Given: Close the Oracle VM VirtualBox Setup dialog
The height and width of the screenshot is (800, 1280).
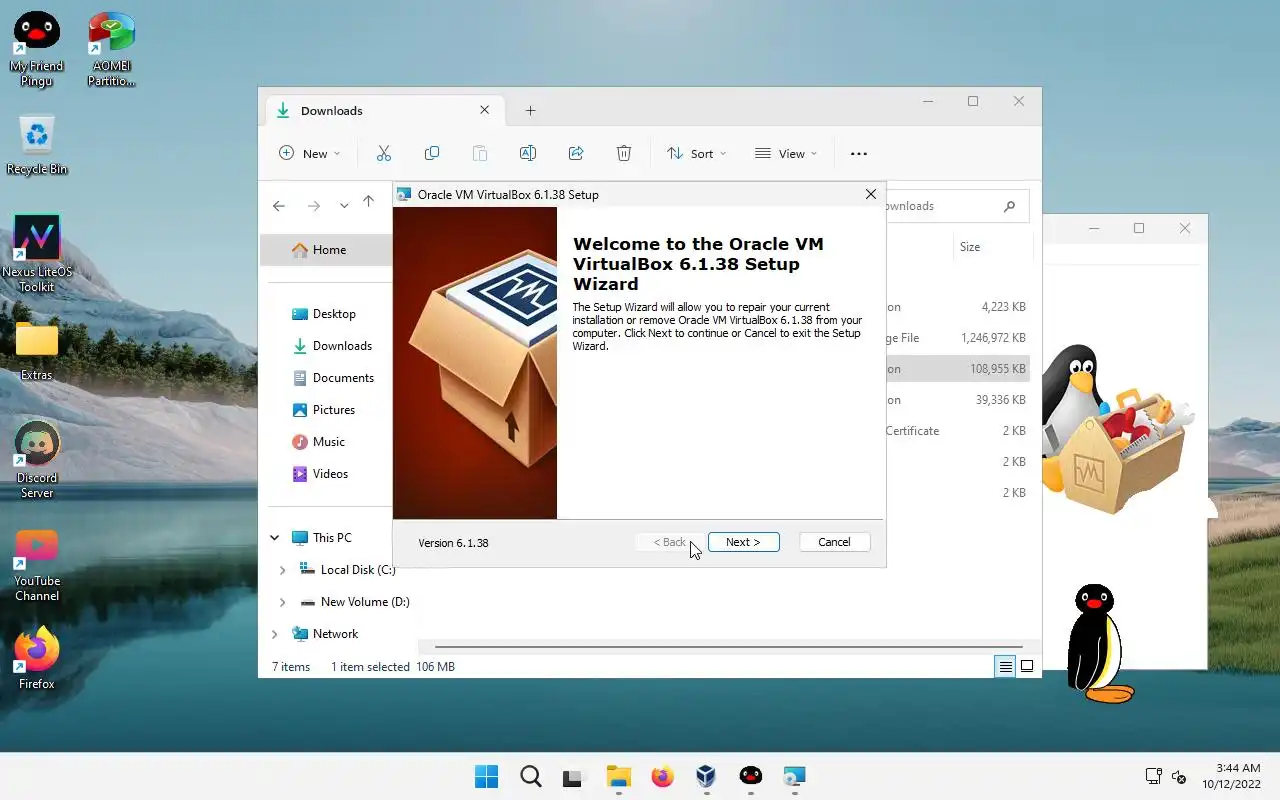Looking at the screenshot, I should (x=870, y=194).
